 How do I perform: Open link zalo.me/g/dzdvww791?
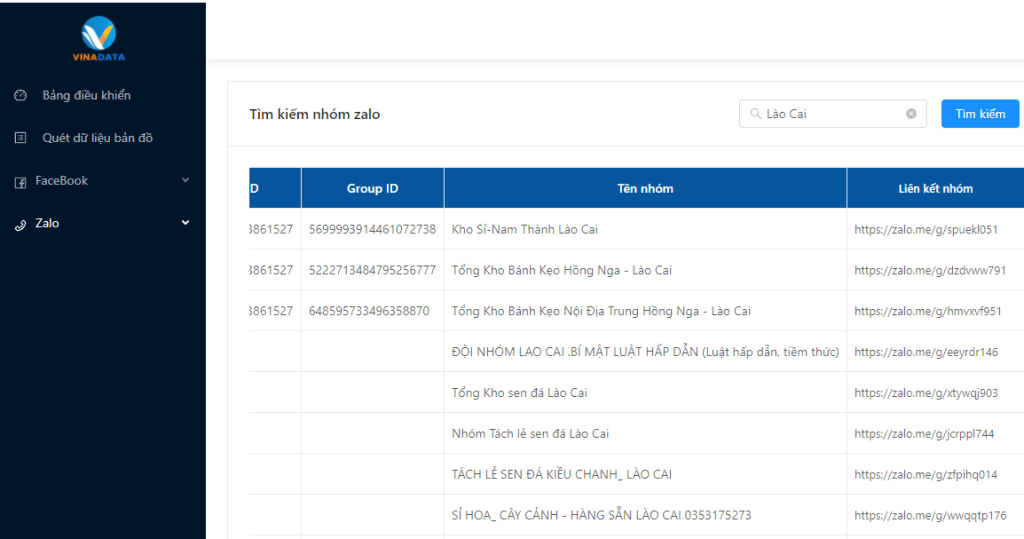[x=930, y=271]
